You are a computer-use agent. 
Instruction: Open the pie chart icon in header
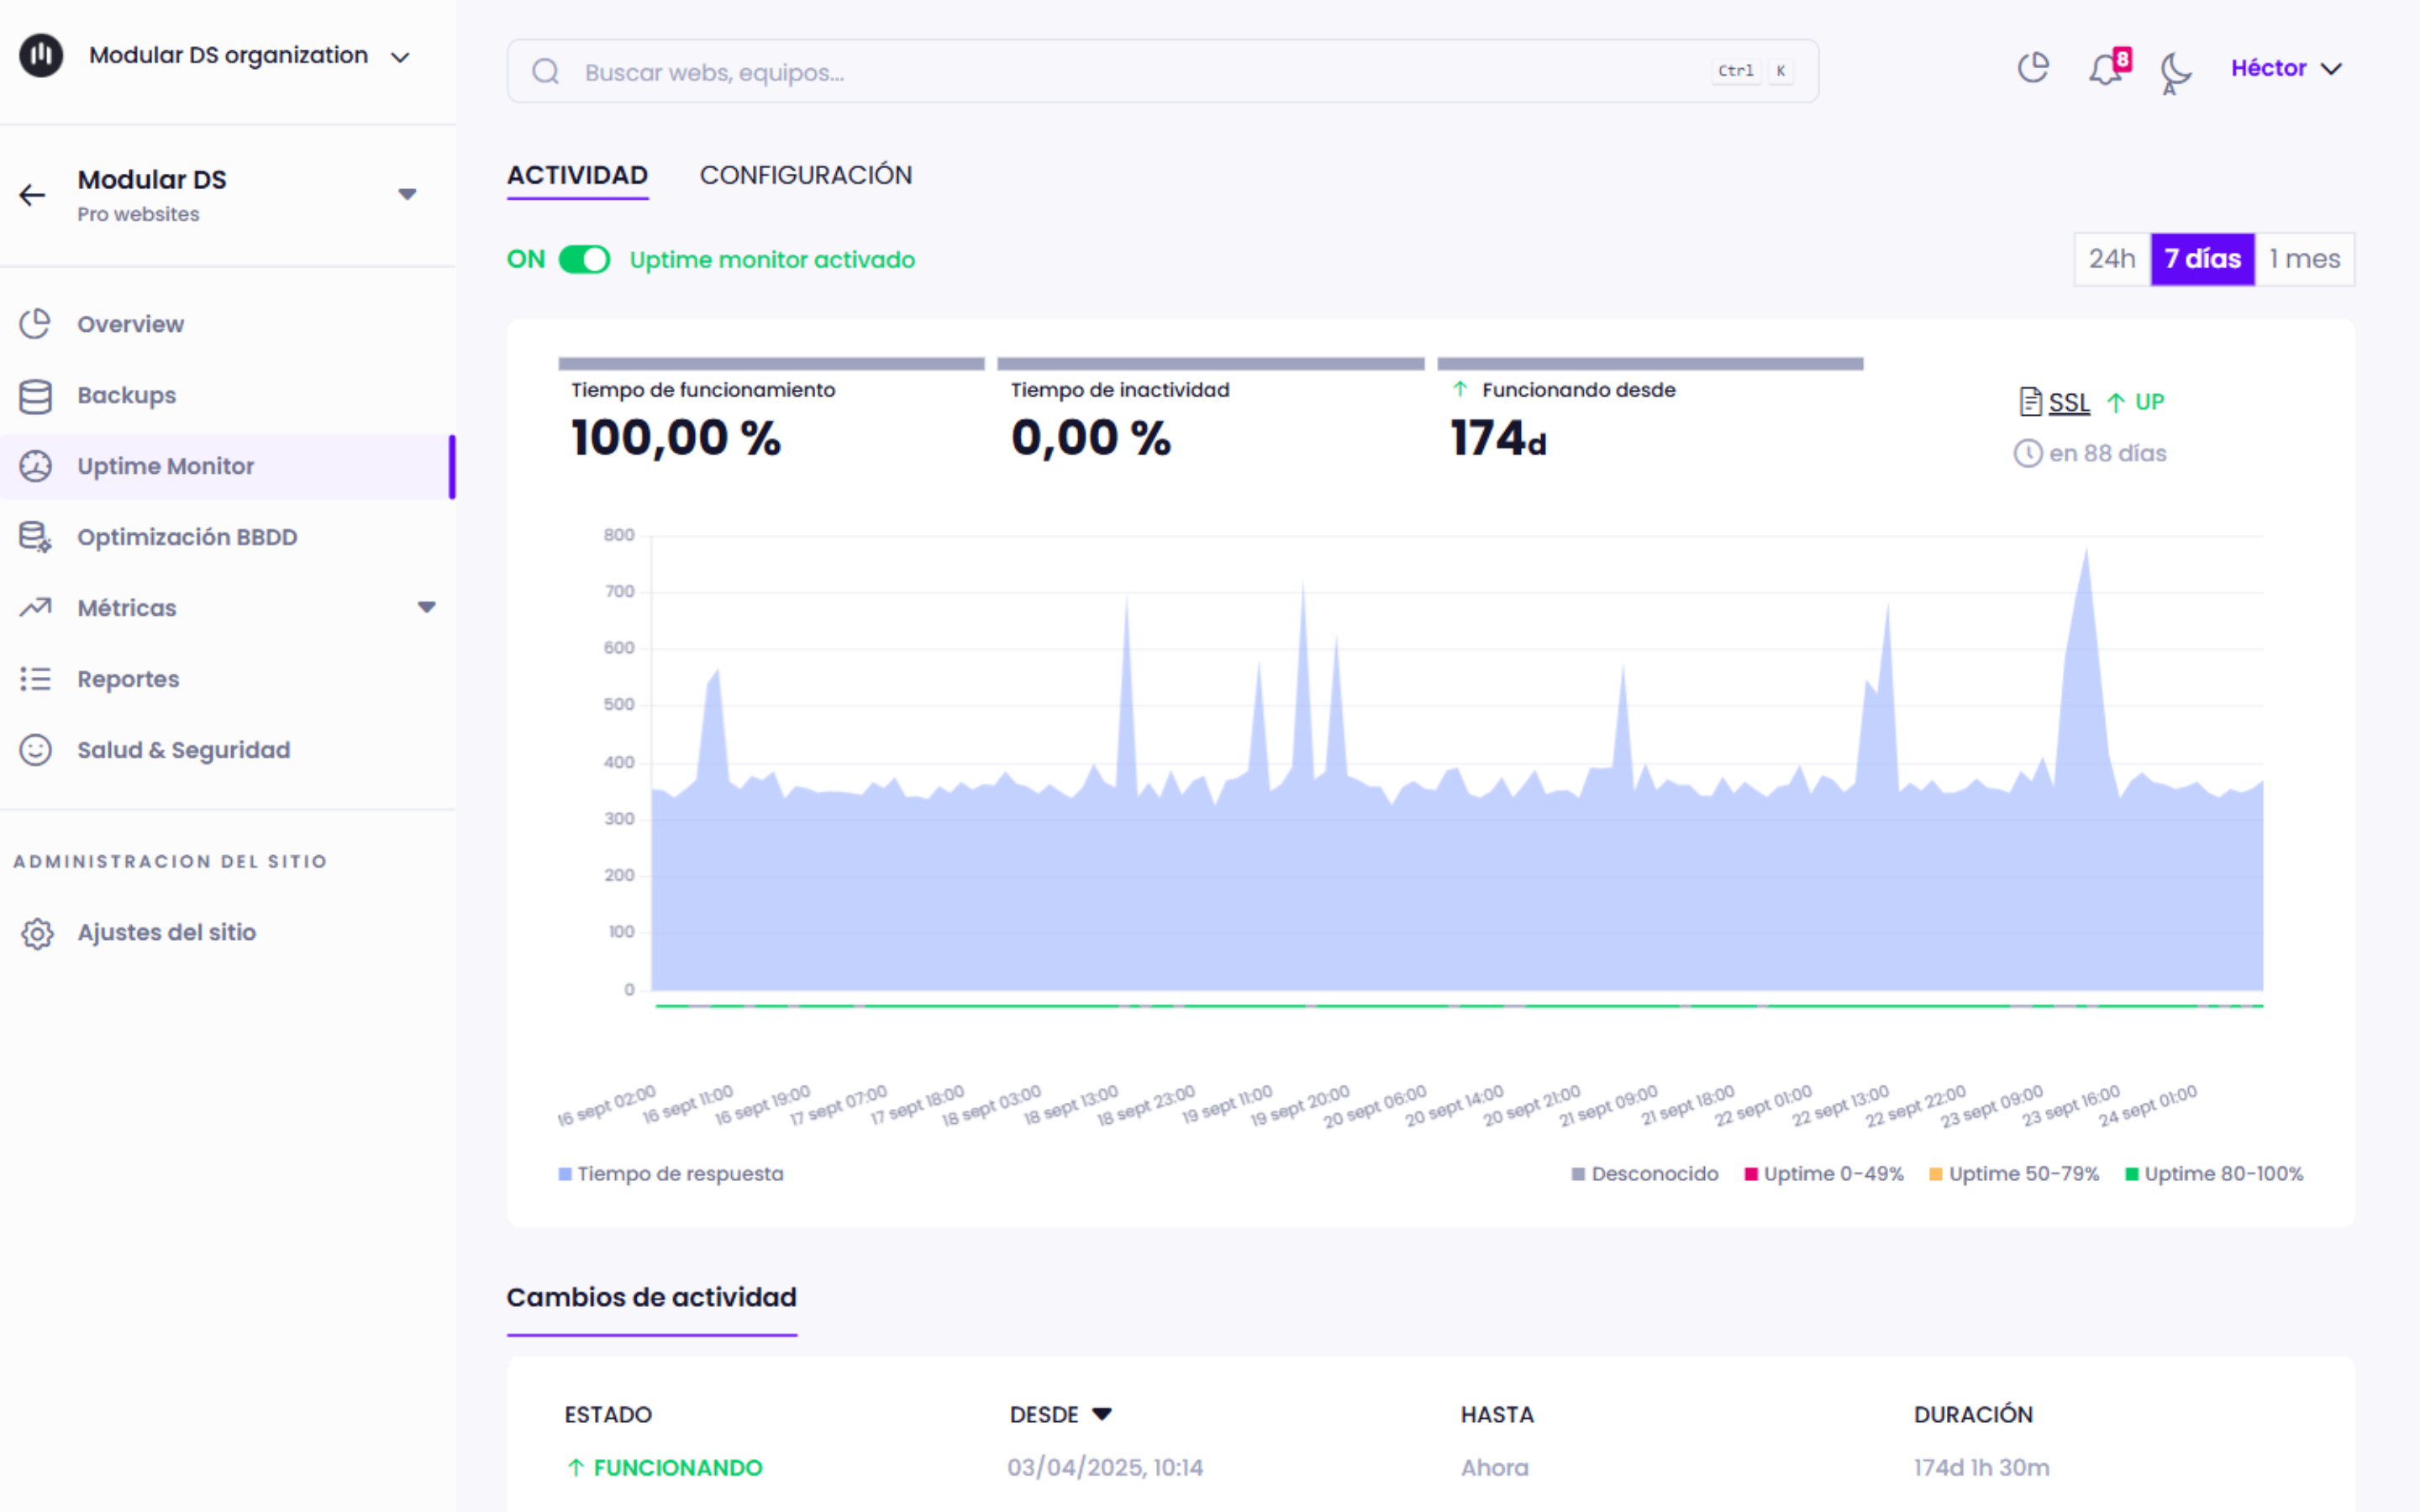click(x=2033, y=68)
